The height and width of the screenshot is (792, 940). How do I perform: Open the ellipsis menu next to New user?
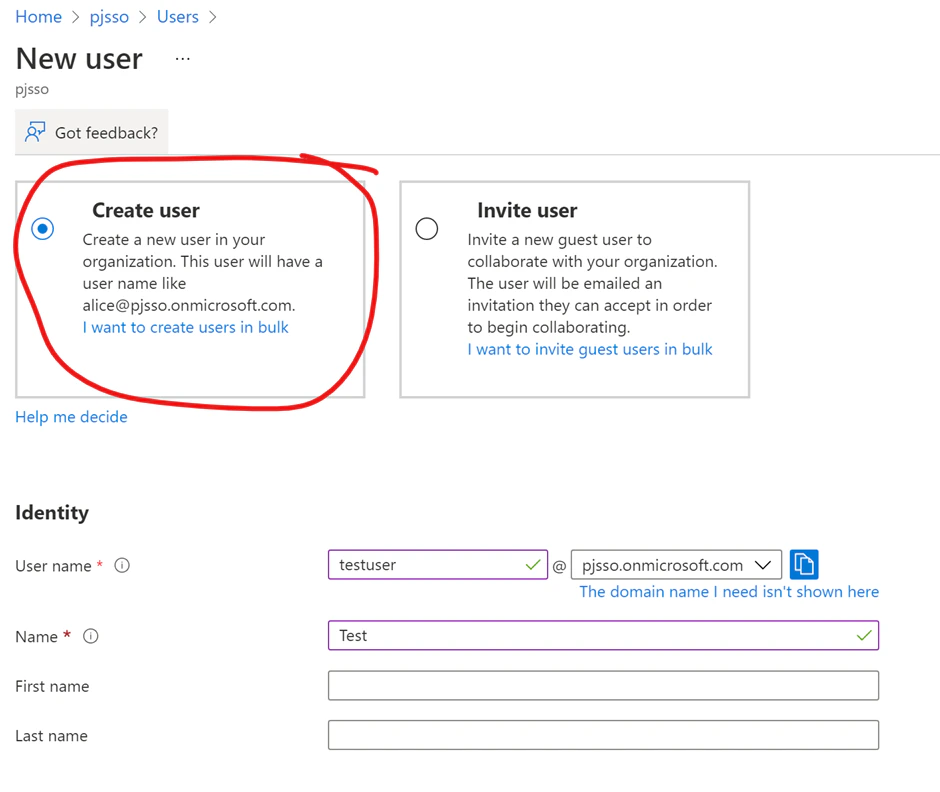(x=182, y=60)
